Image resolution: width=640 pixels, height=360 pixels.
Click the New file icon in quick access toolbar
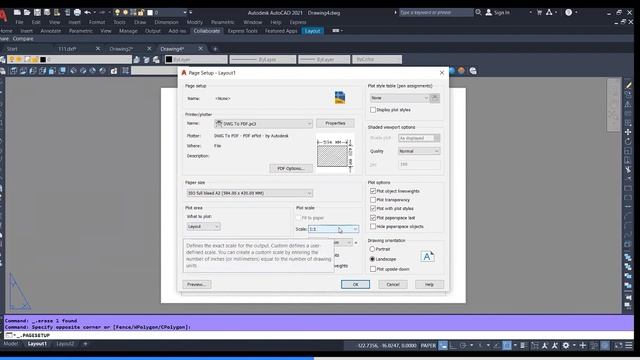click(x=17, y=13)
